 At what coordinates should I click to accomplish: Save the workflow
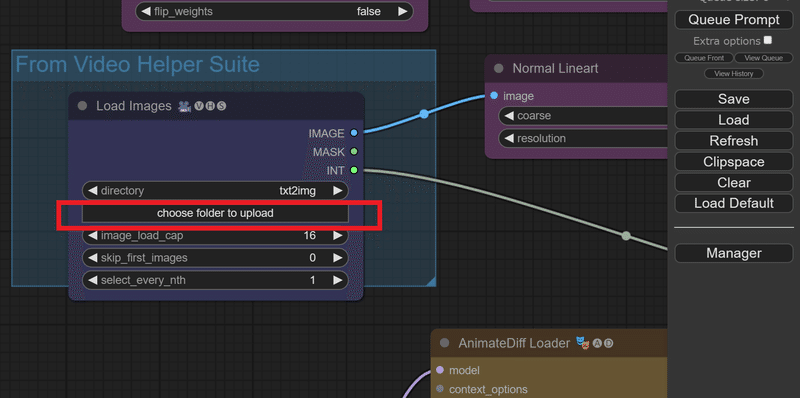pyautogui.click(x=734, y=99)
